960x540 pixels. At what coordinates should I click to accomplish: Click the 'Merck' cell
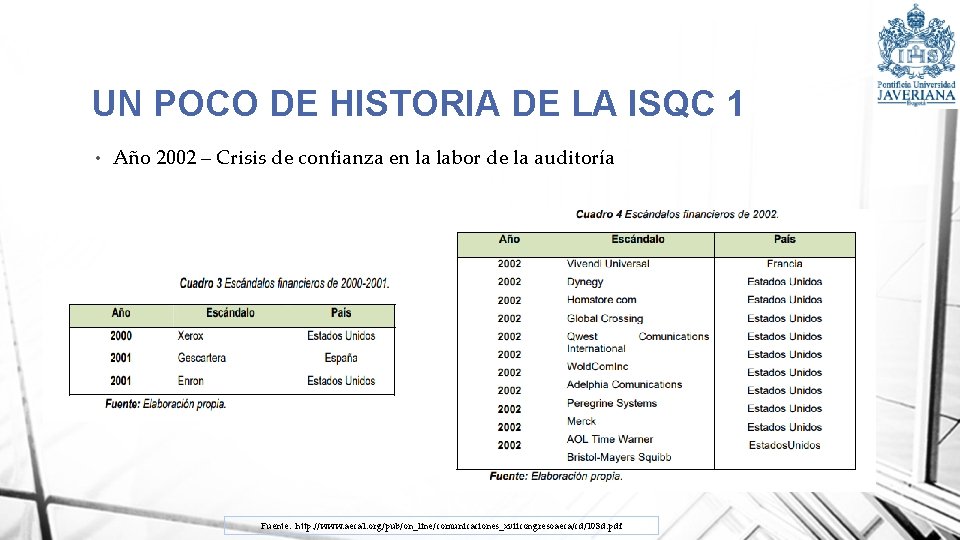pos(581,421)
